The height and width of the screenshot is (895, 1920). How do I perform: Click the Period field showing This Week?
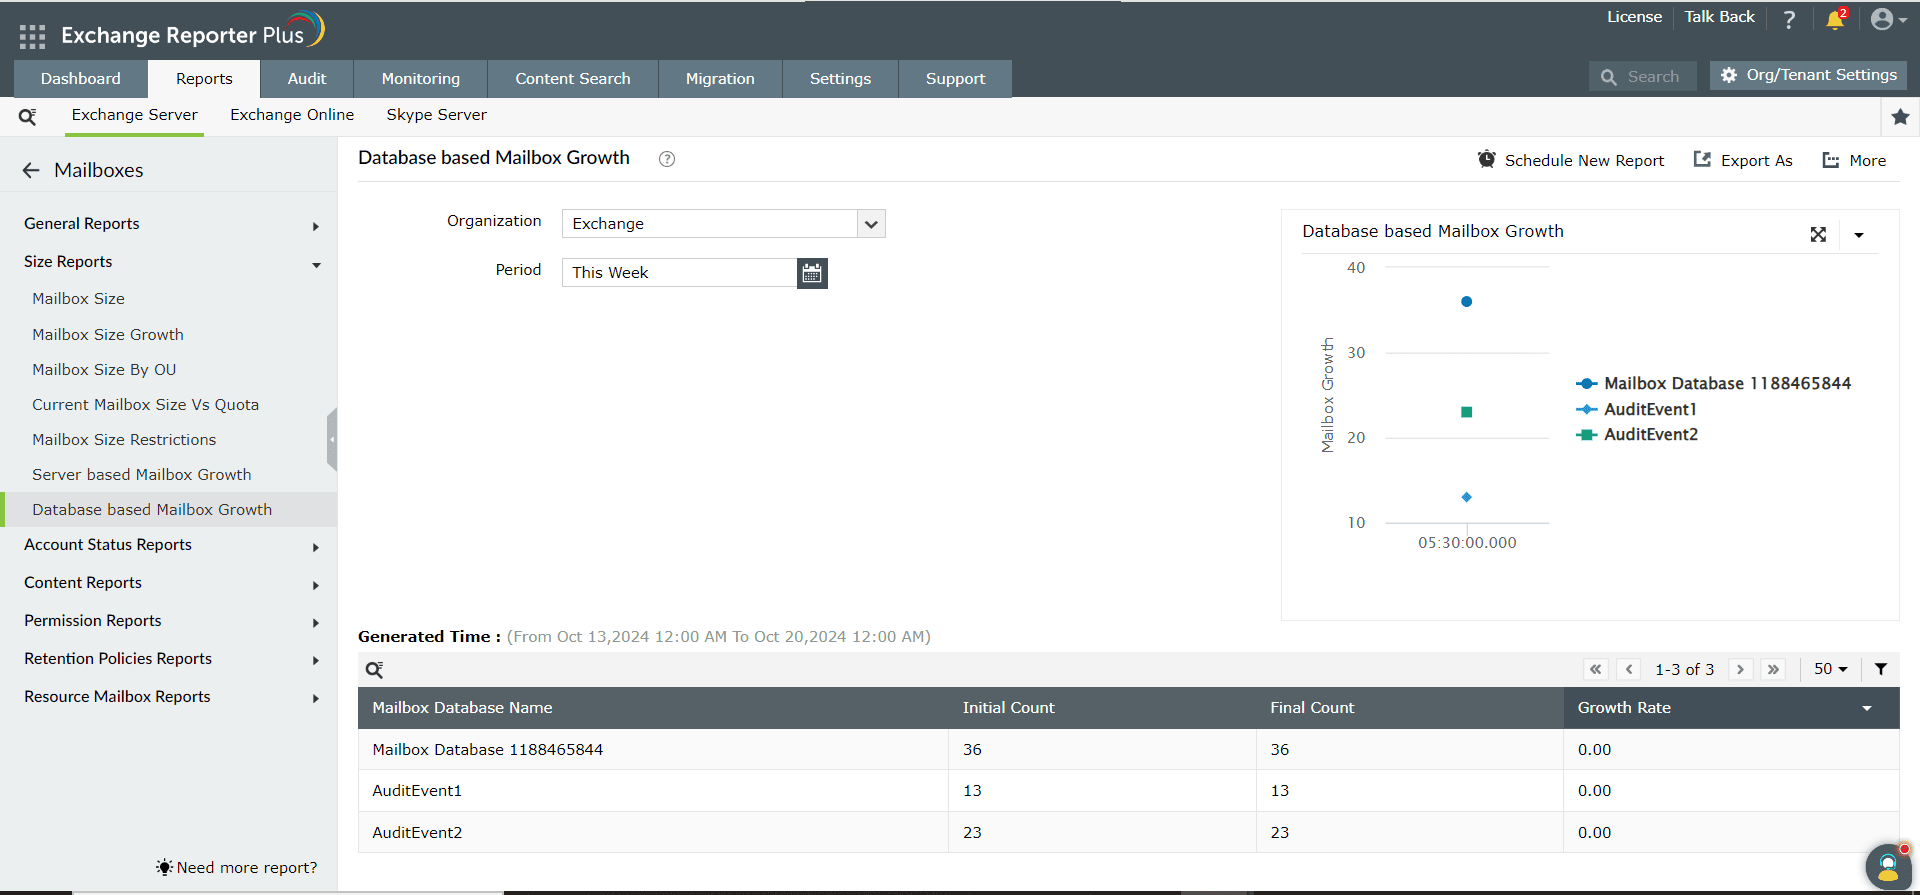pos(679,273)
